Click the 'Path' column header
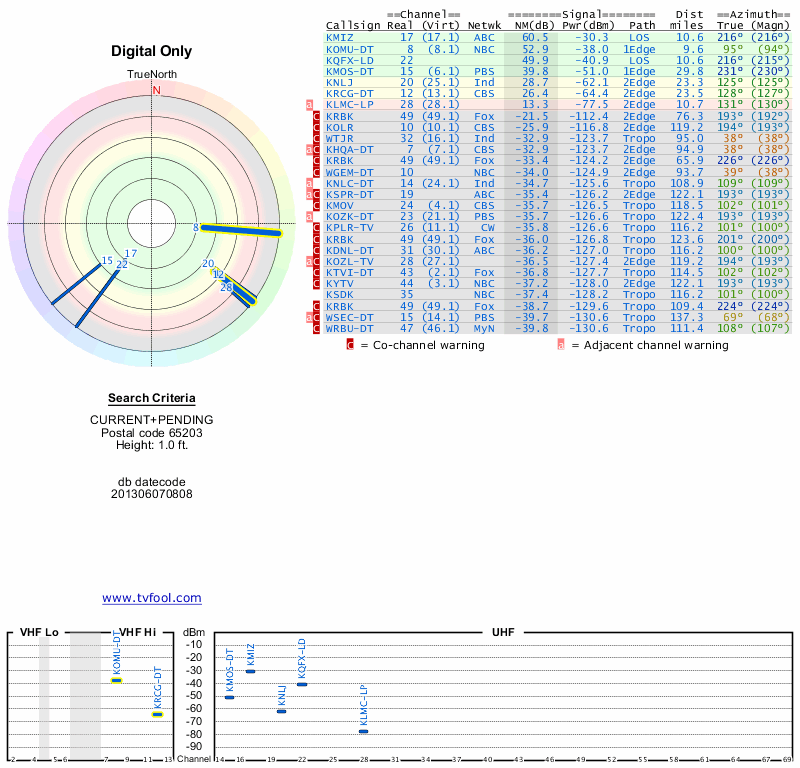 pos(642,26)
